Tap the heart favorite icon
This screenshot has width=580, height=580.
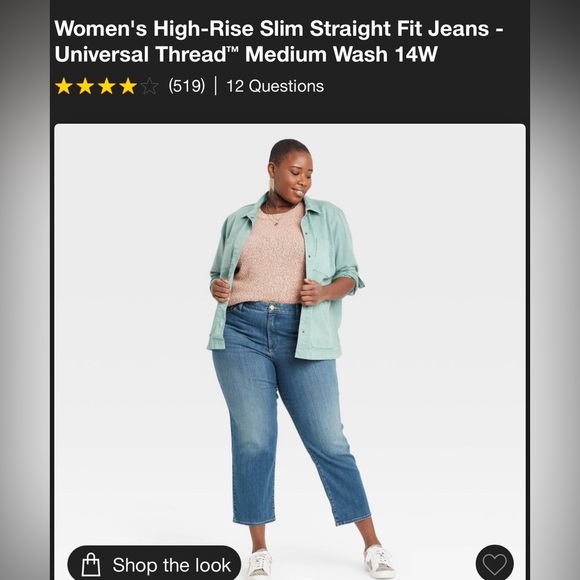pyautogui.click(x=494, y=563)
